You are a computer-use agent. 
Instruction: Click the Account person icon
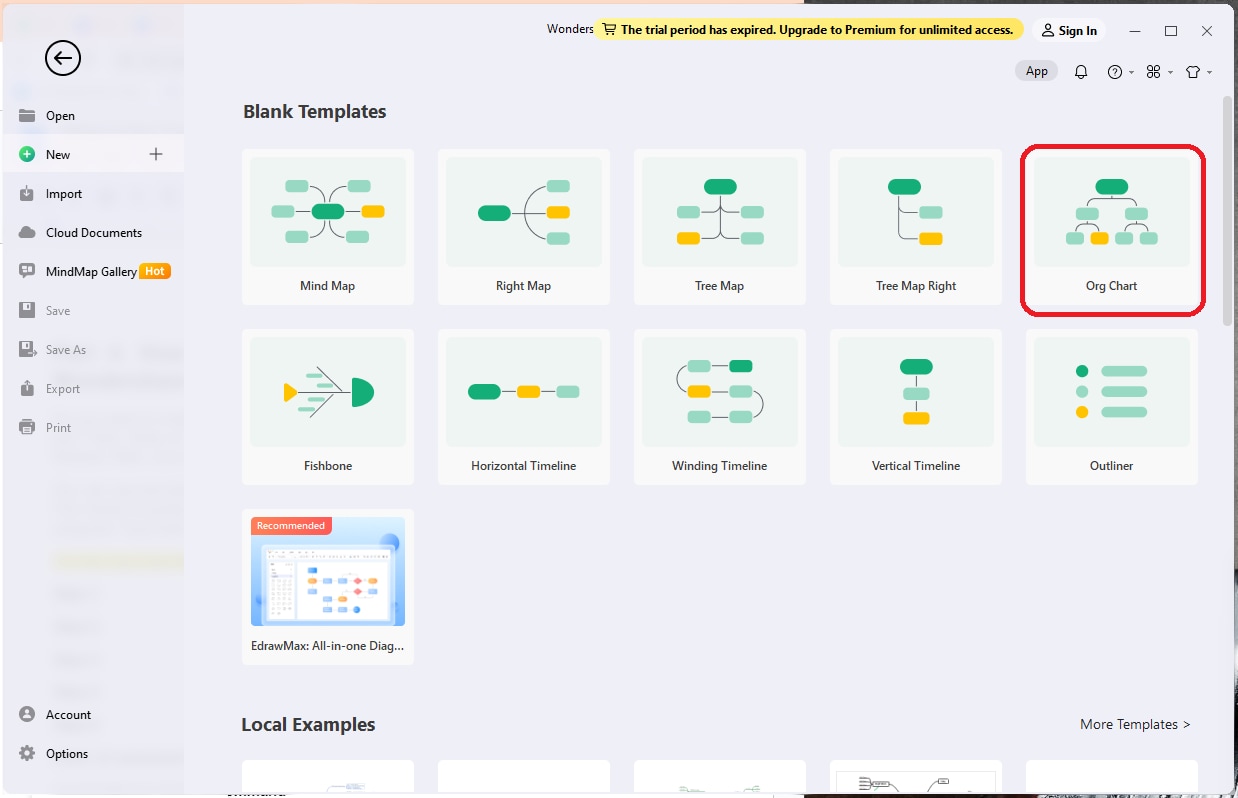[x=27, y=714]
